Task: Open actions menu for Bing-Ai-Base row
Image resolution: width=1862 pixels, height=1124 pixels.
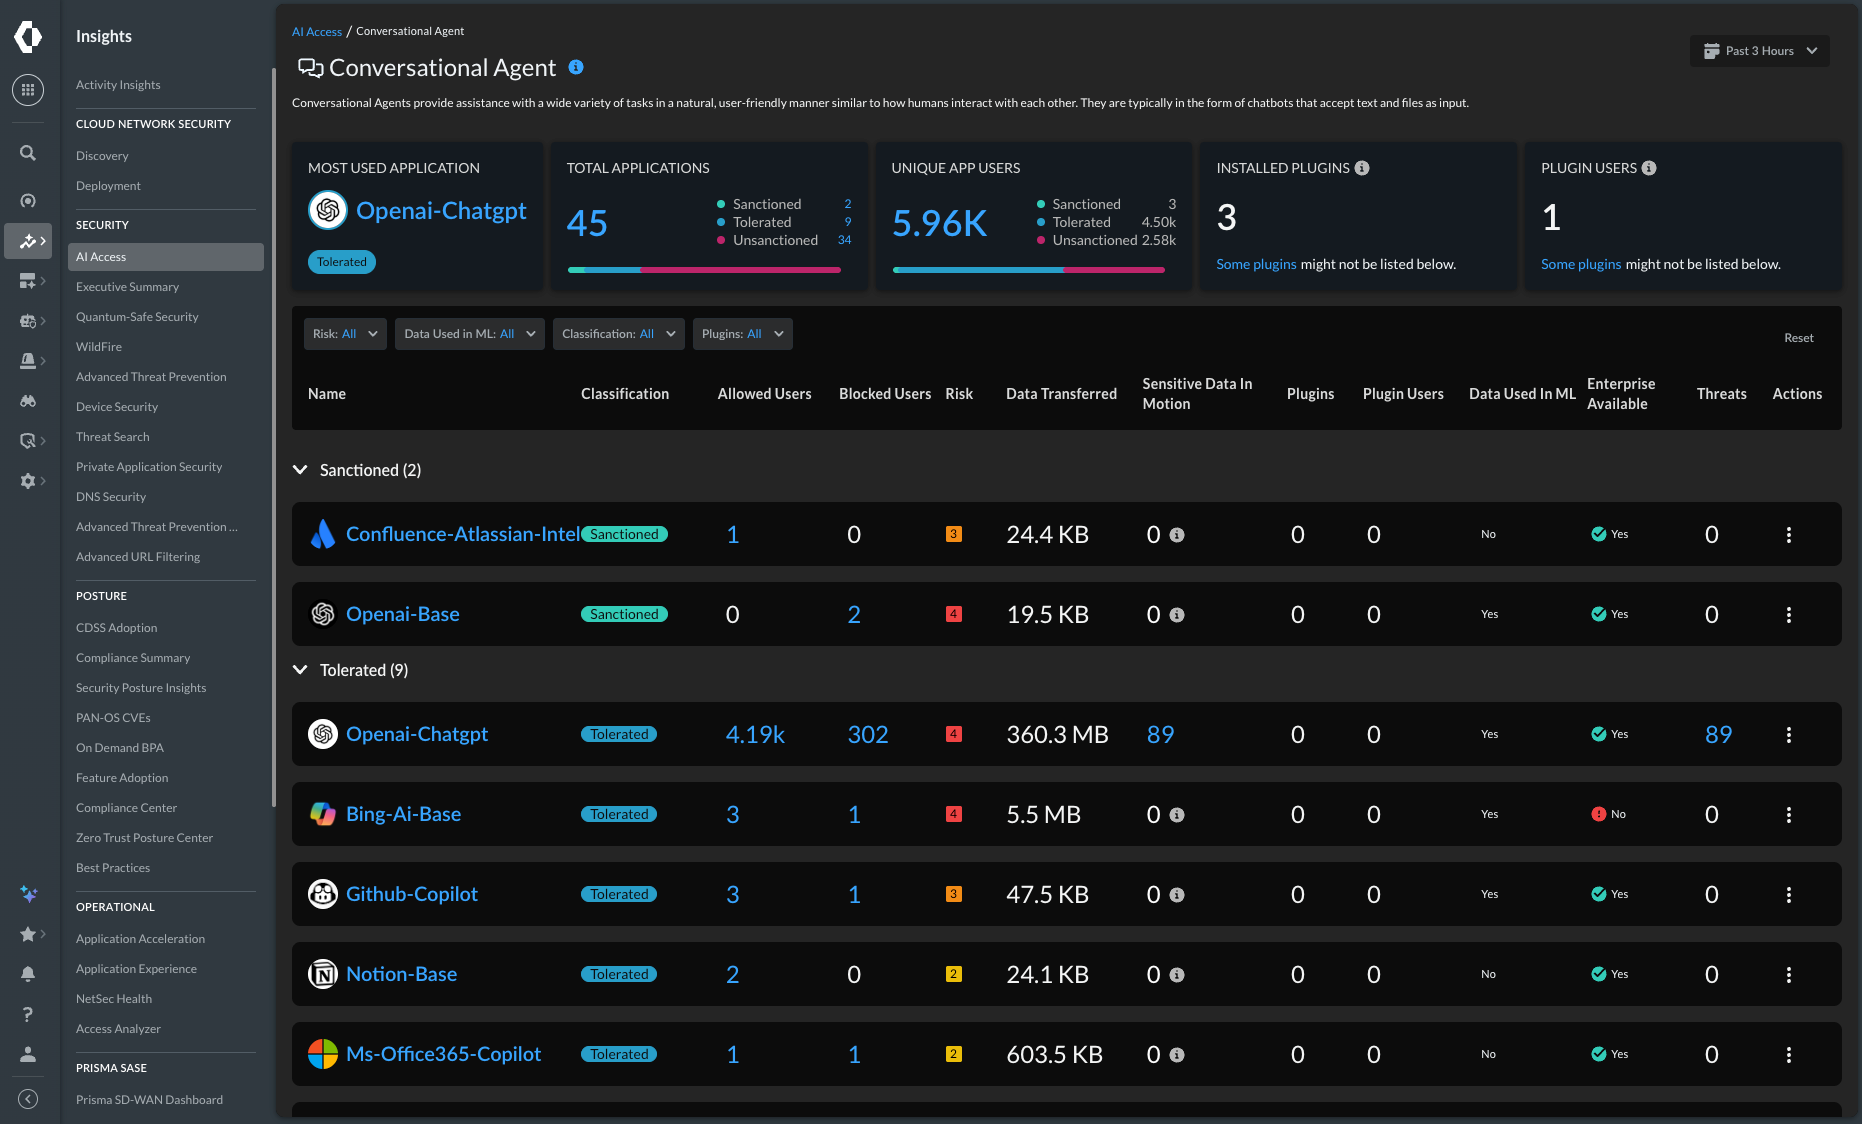Action: tap(1789, 814)
